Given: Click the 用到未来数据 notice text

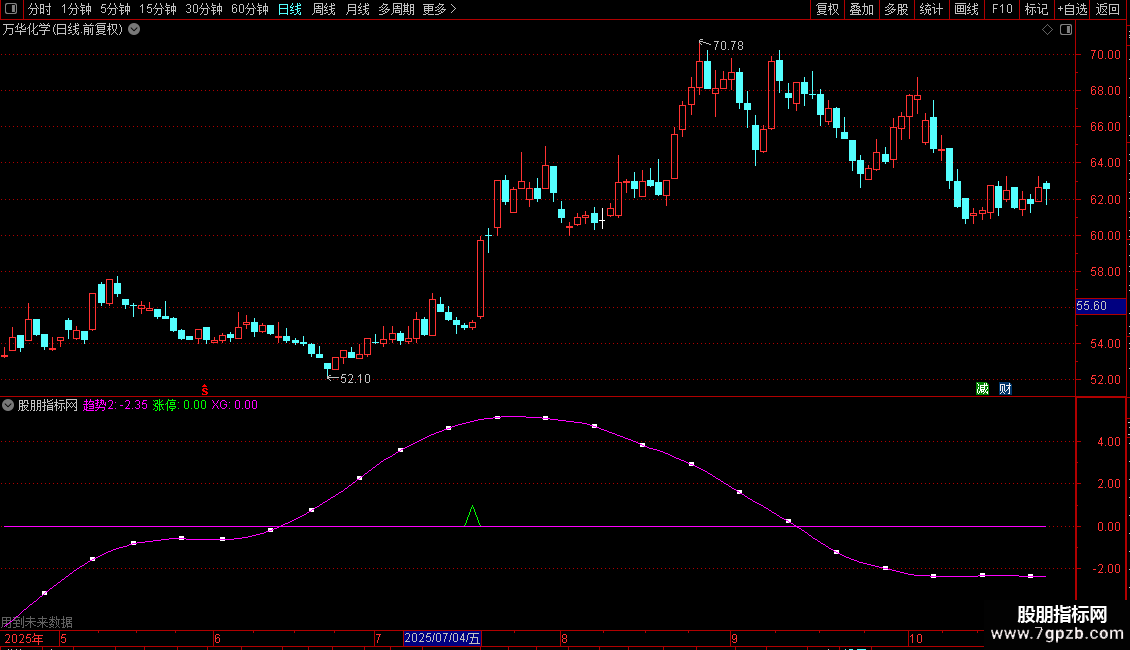Looking at the screenshot, I should coord(37,622).
